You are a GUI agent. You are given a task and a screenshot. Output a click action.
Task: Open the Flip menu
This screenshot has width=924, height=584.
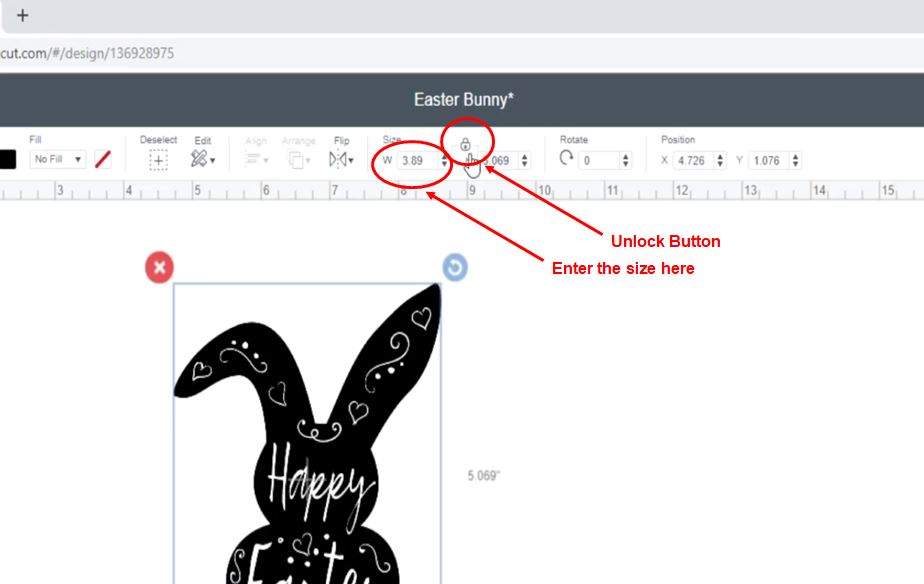pyautogui.click(x=341, y=159)
